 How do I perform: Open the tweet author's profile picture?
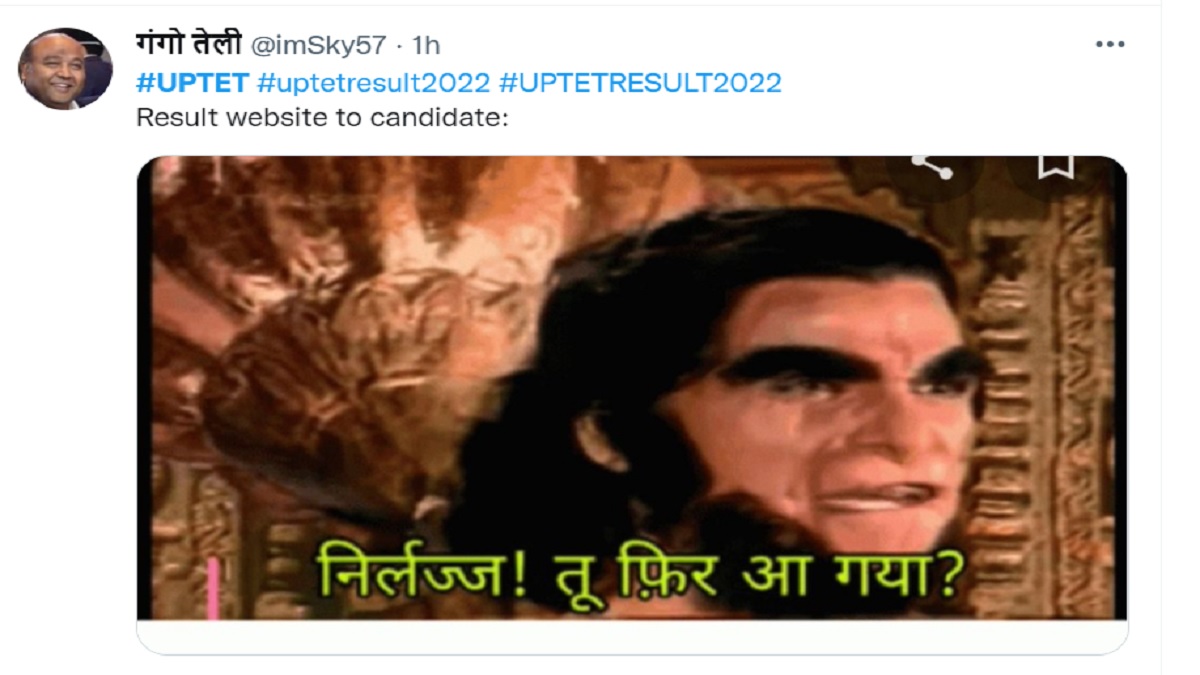pyautogui.click(x=65, y=68)
